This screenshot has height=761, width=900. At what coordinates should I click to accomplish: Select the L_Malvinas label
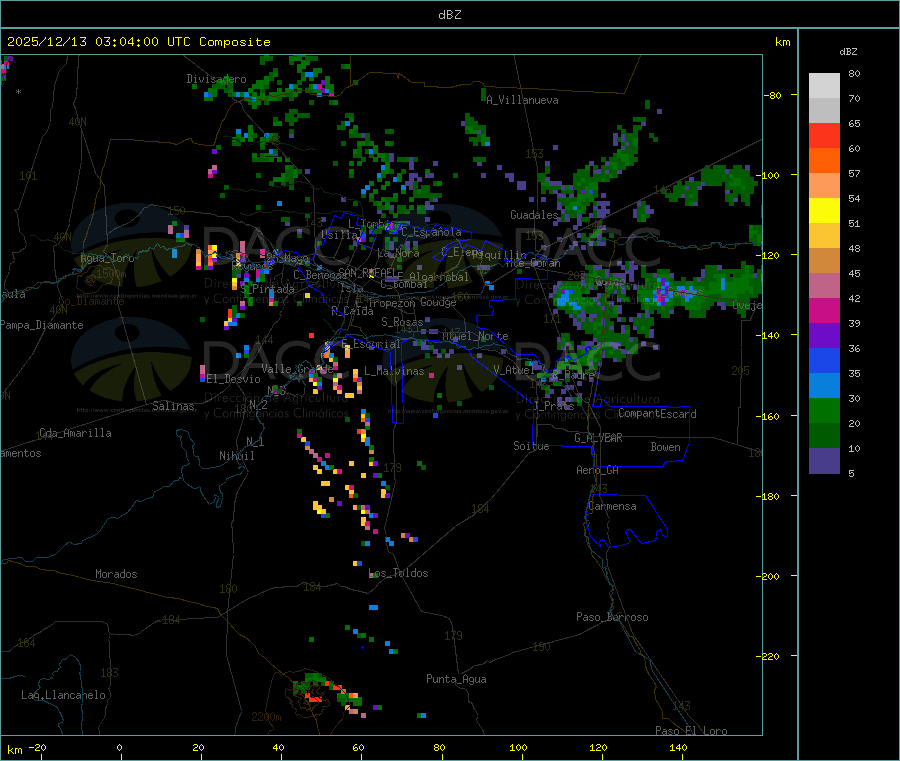[x=394, y=371]
